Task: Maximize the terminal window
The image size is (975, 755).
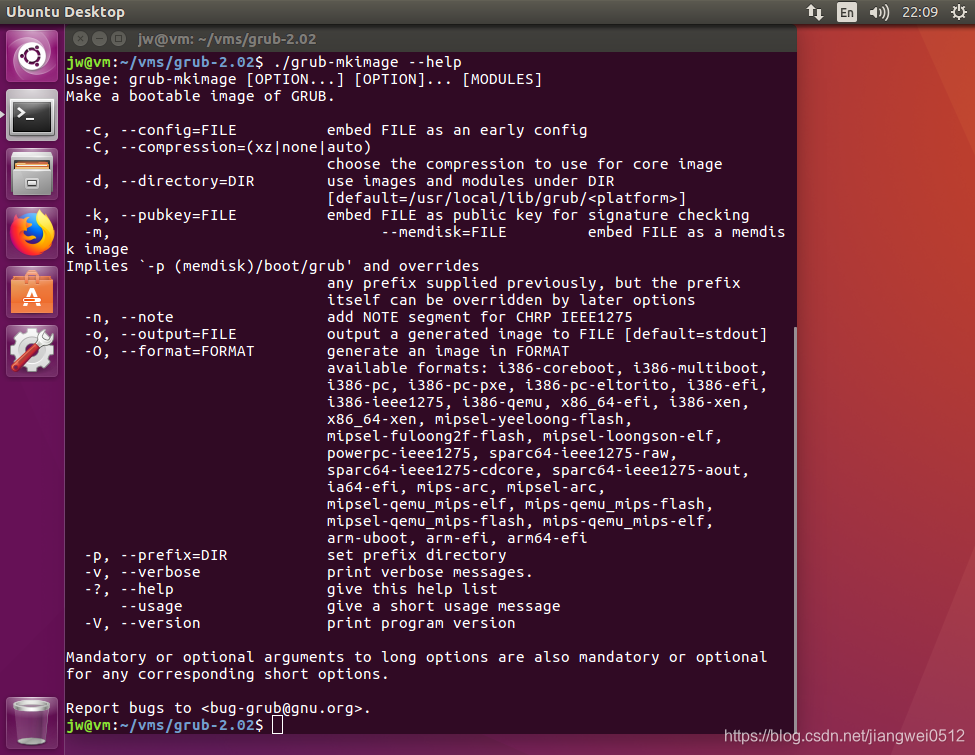Action: 118,39
